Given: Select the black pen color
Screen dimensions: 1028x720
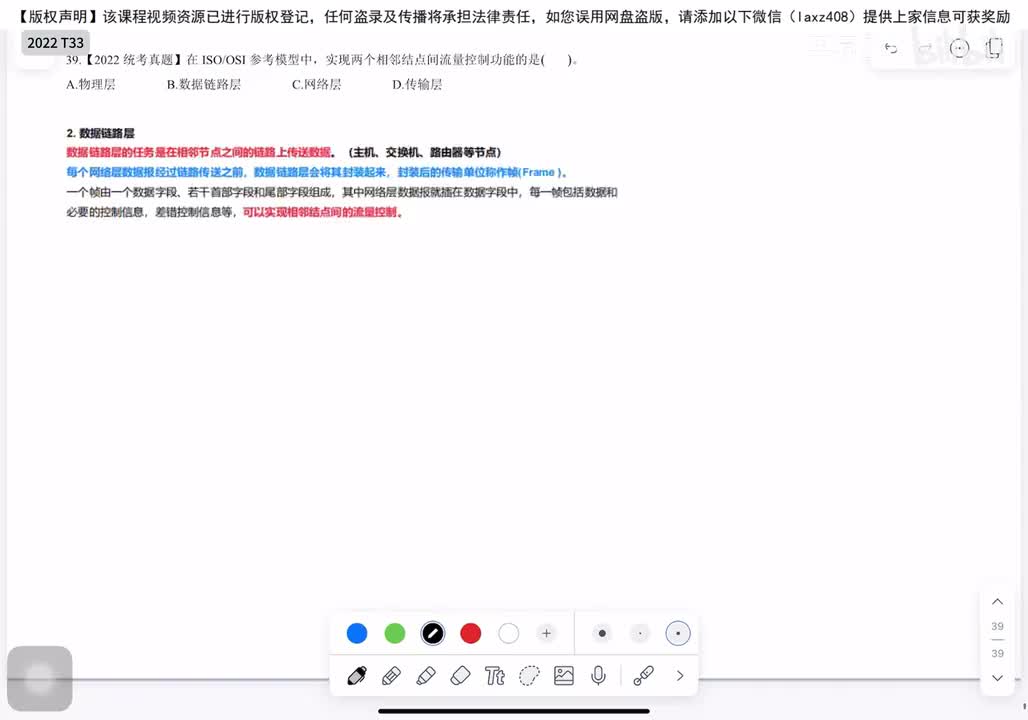Looking at the screenshot, I should (433, 633).
